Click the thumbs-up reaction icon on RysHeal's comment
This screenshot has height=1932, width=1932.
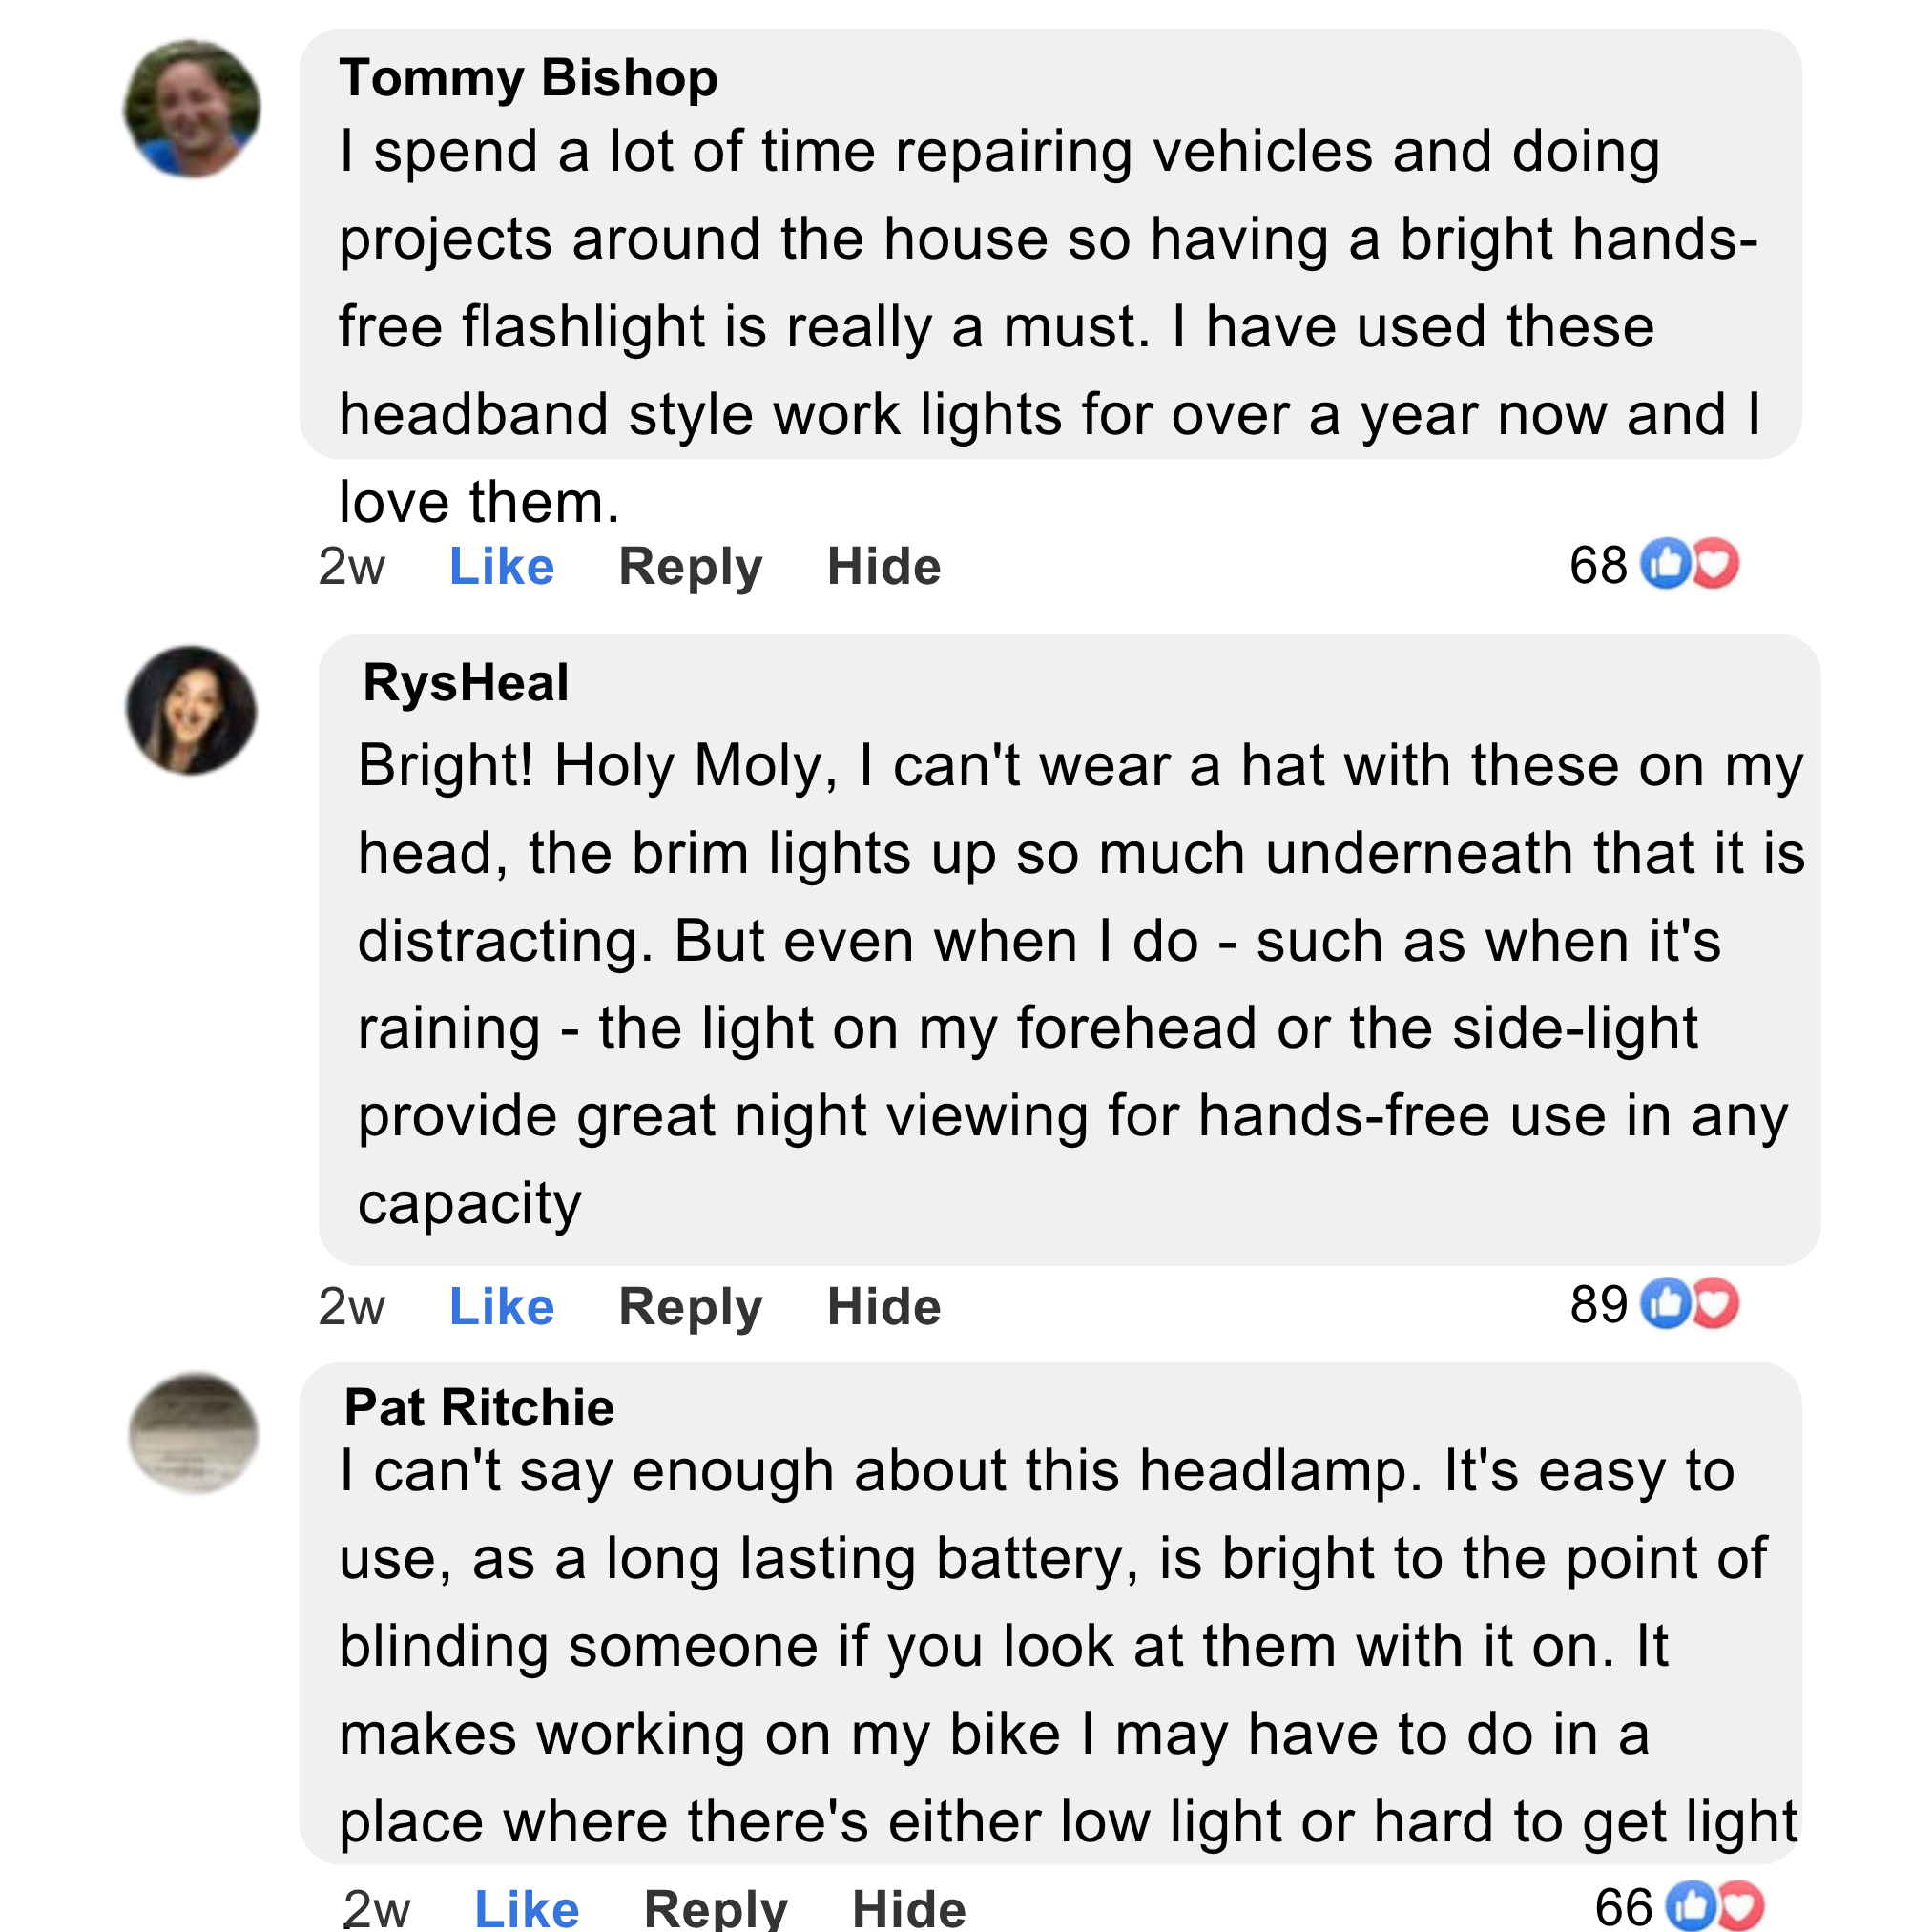(x=1666, y=1303)
